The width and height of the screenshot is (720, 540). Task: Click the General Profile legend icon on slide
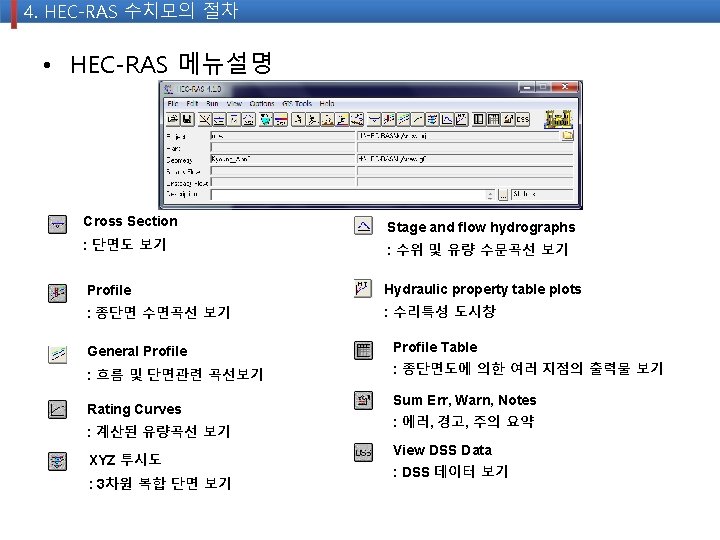pyautogui.click(x=57, y=354)
